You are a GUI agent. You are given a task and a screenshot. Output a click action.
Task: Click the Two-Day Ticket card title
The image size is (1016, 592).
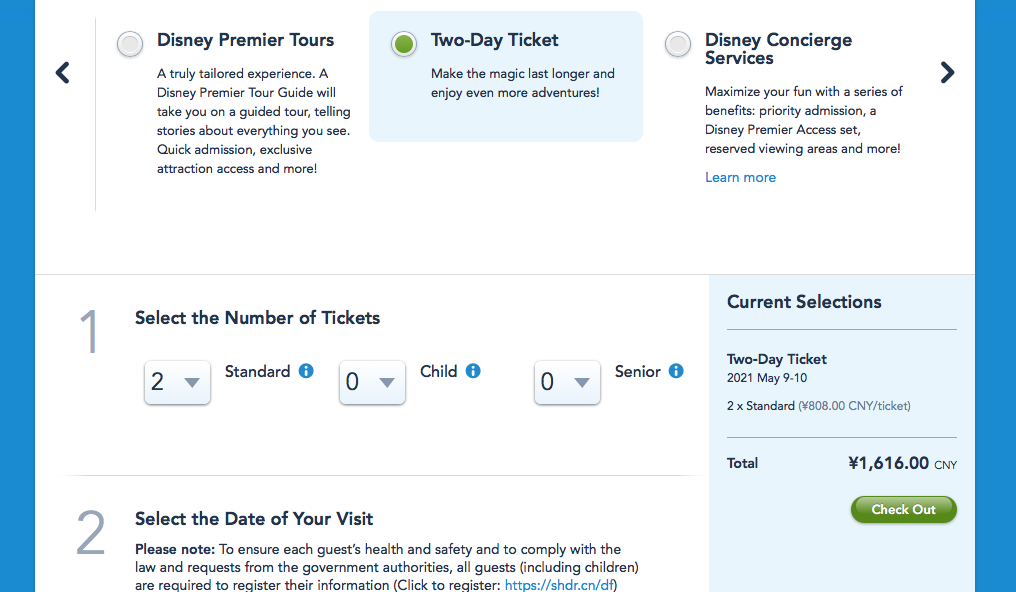(494, 40)
